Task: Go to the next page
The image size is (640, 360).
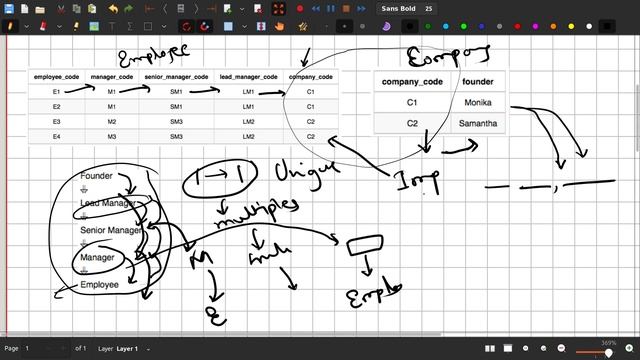Action: click(196, 9)
